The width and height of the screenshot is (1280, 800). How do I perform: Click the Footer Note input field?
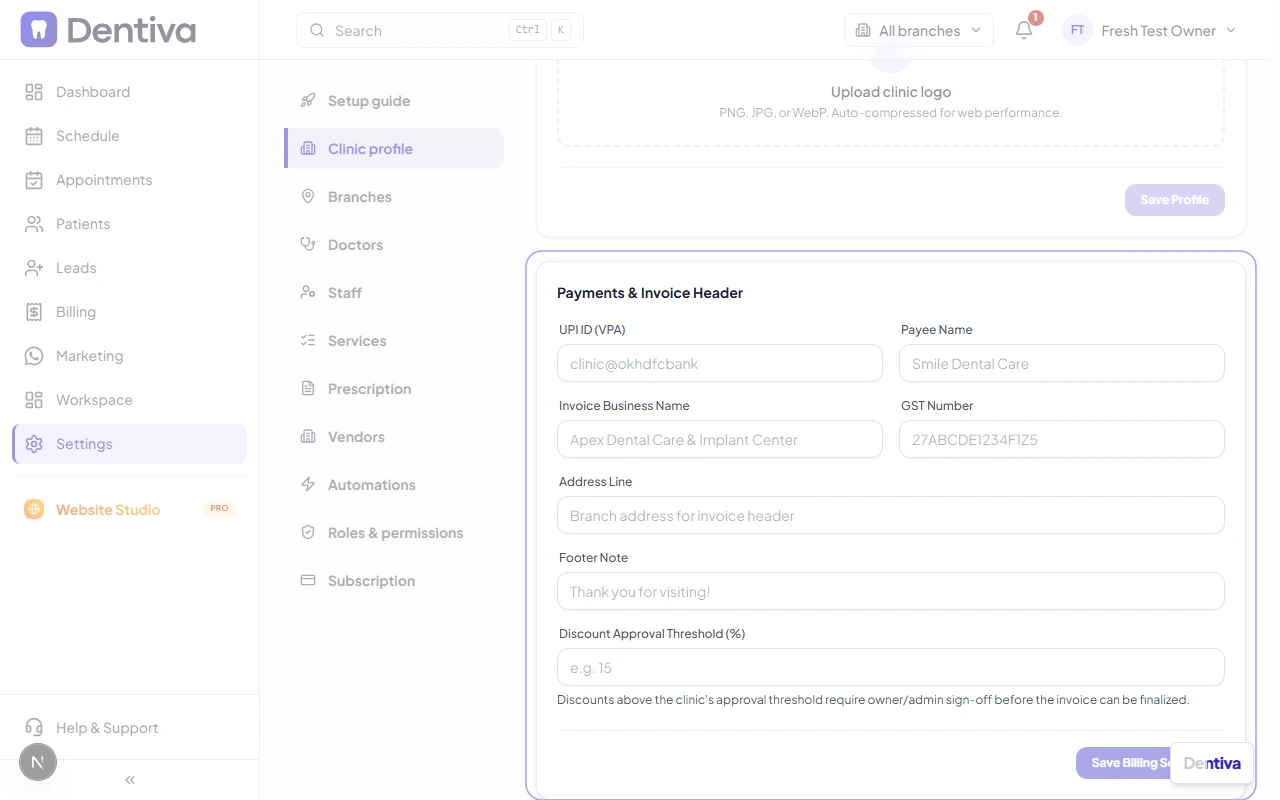pyautogui.click(x=891, y=592)
